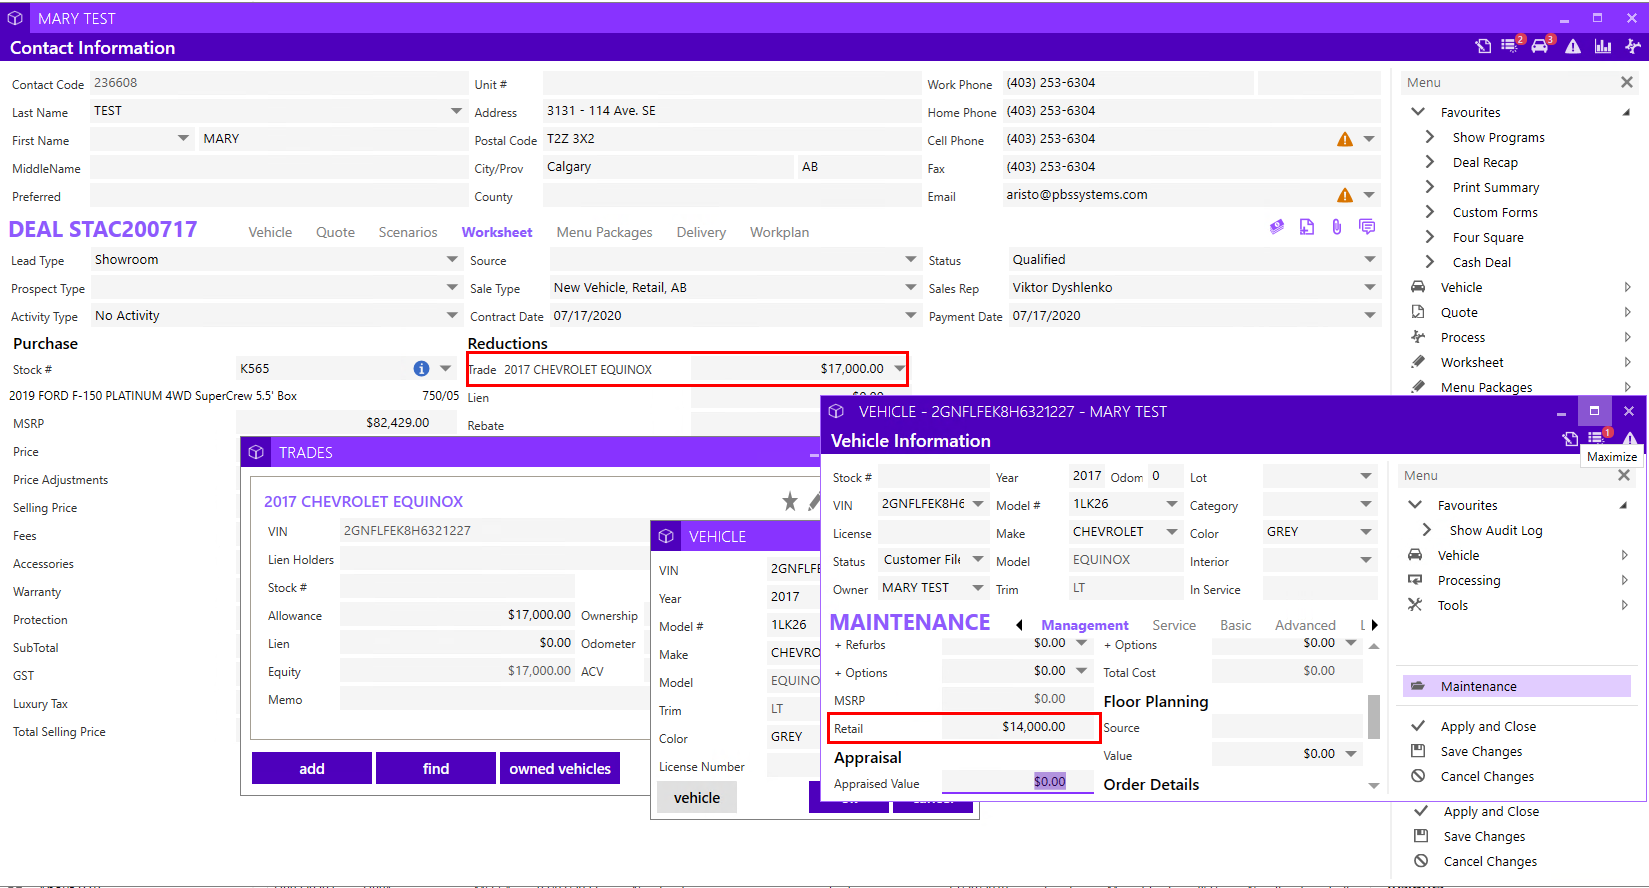Screen dimensions: 1649x888
Task: Switch to the Vehicle tab of the deal
Action: pos(270,232)
